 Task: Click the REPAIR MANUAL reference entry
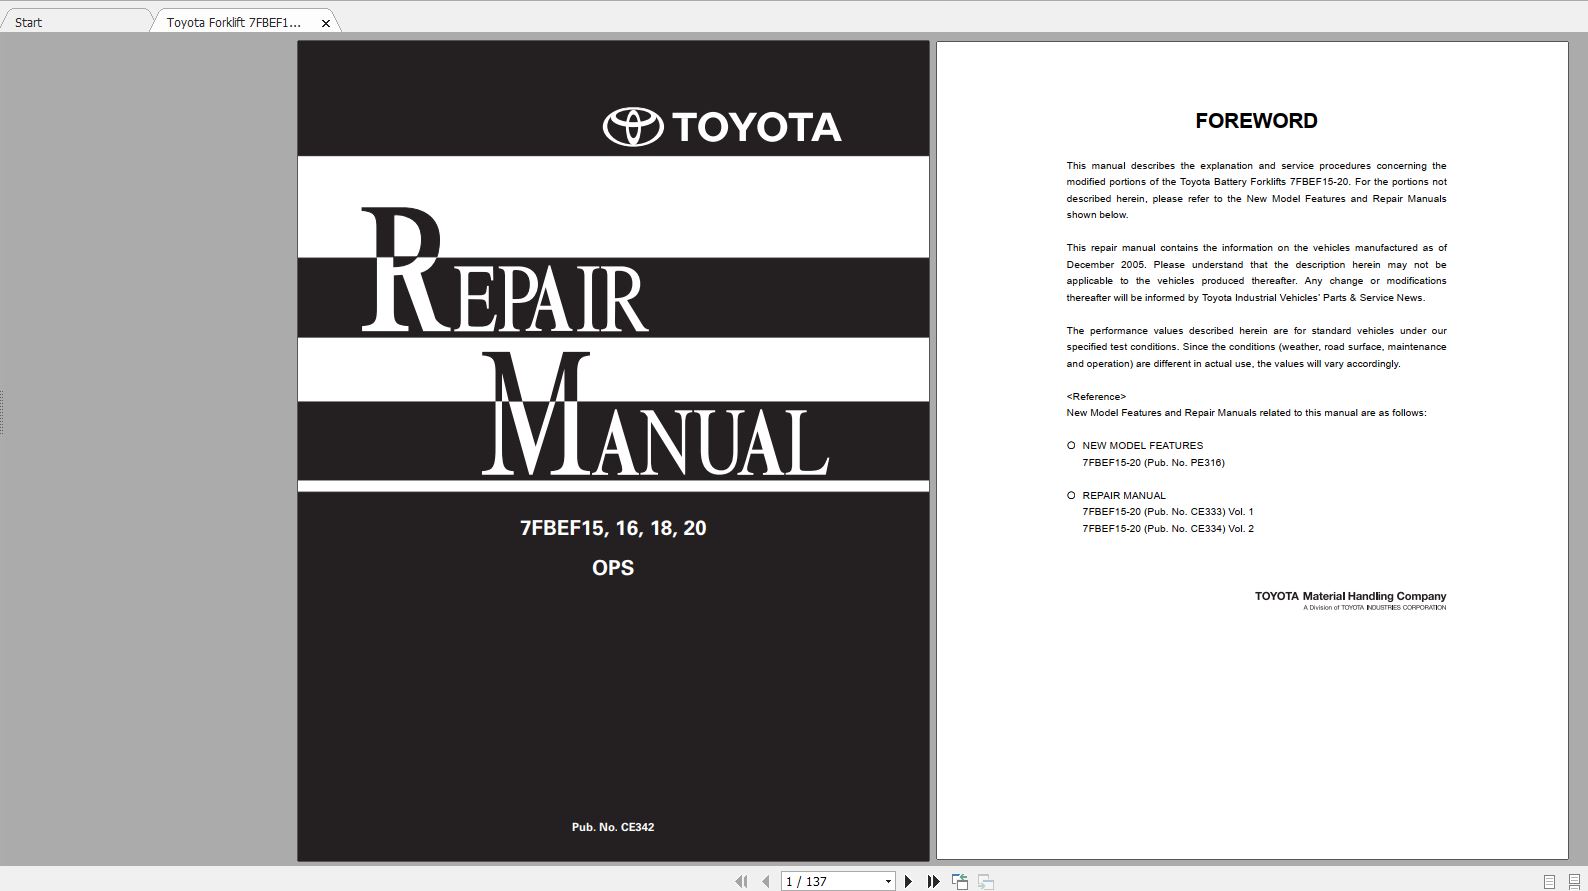pyautogui.click(x=1124, y=495)
